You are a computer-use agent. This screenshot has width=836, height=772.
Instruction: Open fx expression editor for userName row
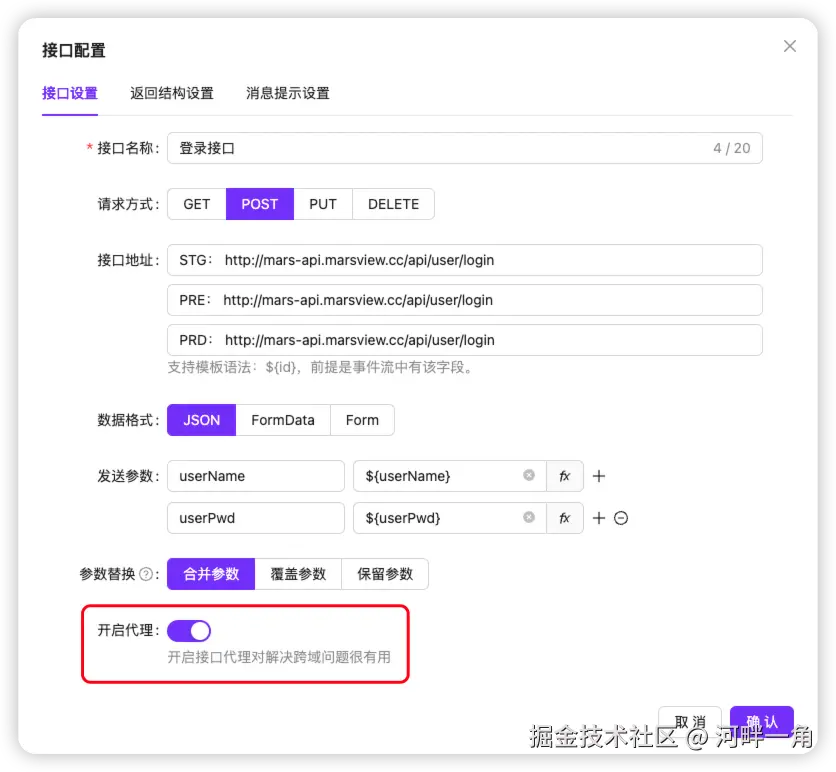pos(565,476)
